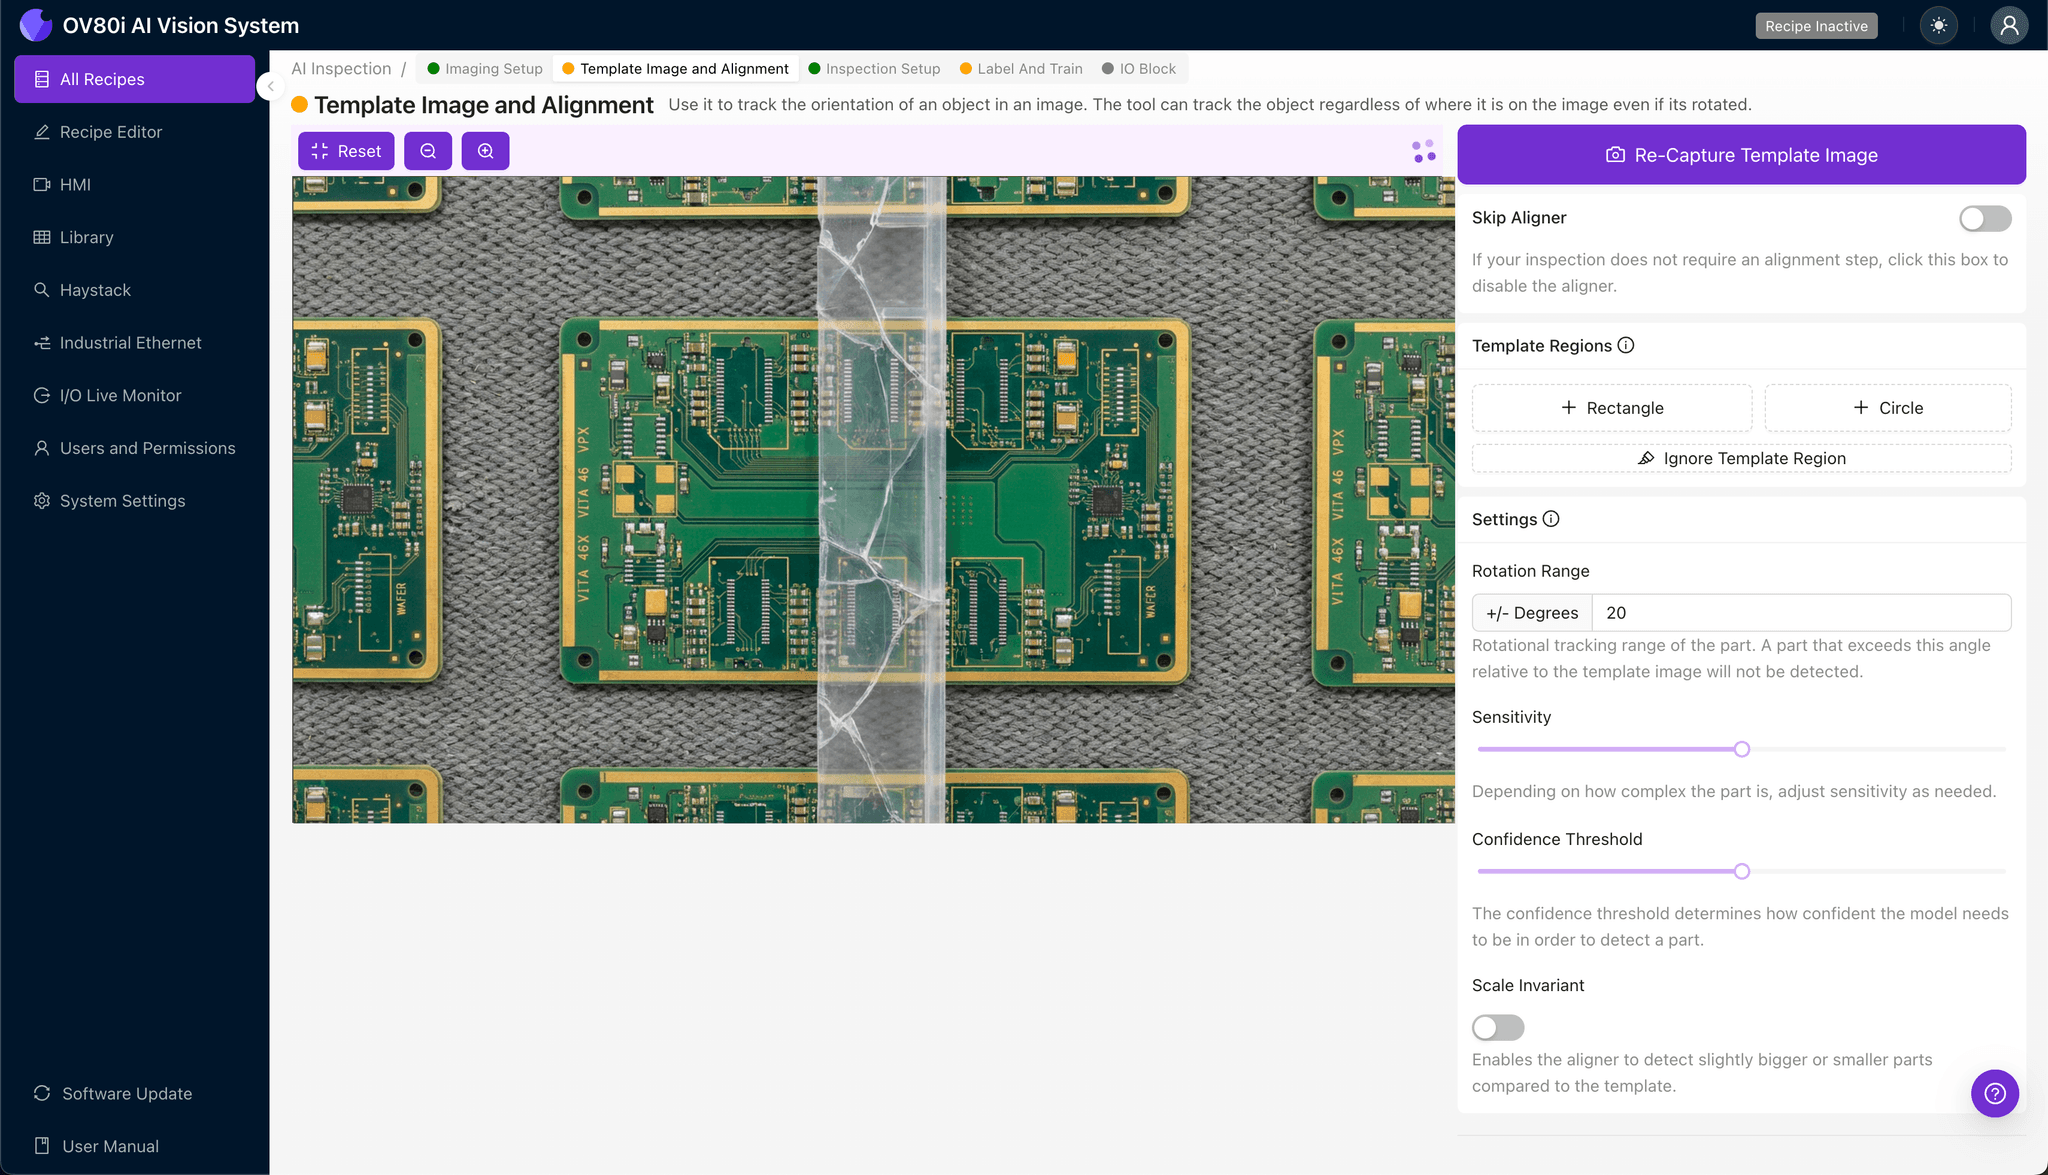The height and width of the screenshot is (1175, 2048).
Task: Select the +/- Degrees unit selector
Action: coord(1532,612)
